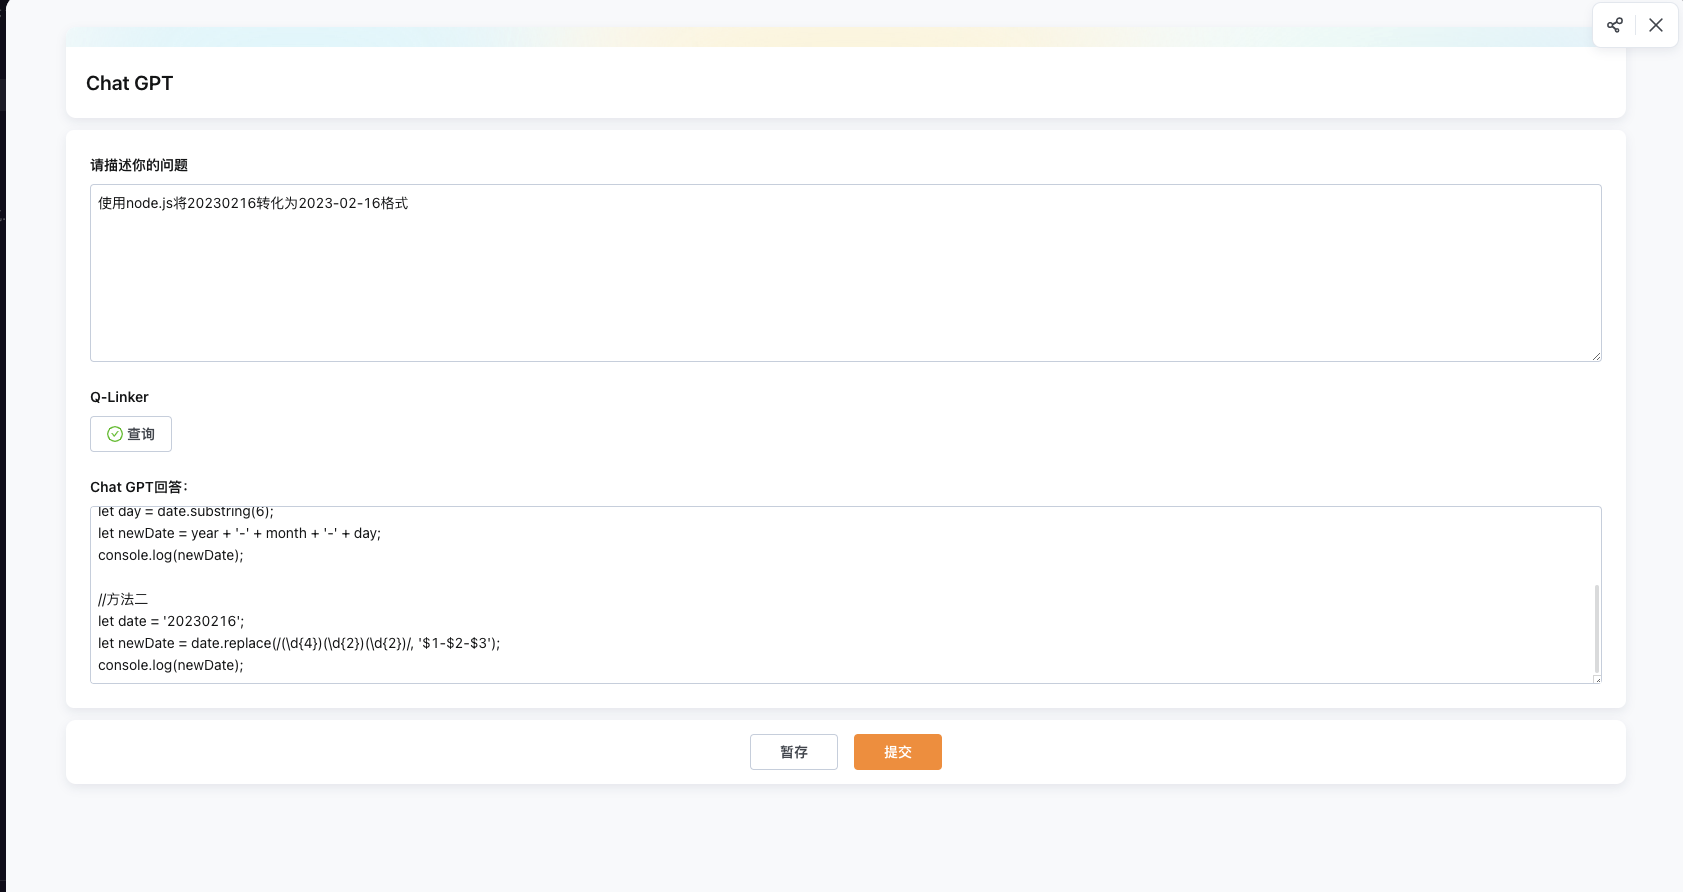The image size is (1683, 892).
Task: Click the line let date = '20230216';
Action: [x=171, y=621]
